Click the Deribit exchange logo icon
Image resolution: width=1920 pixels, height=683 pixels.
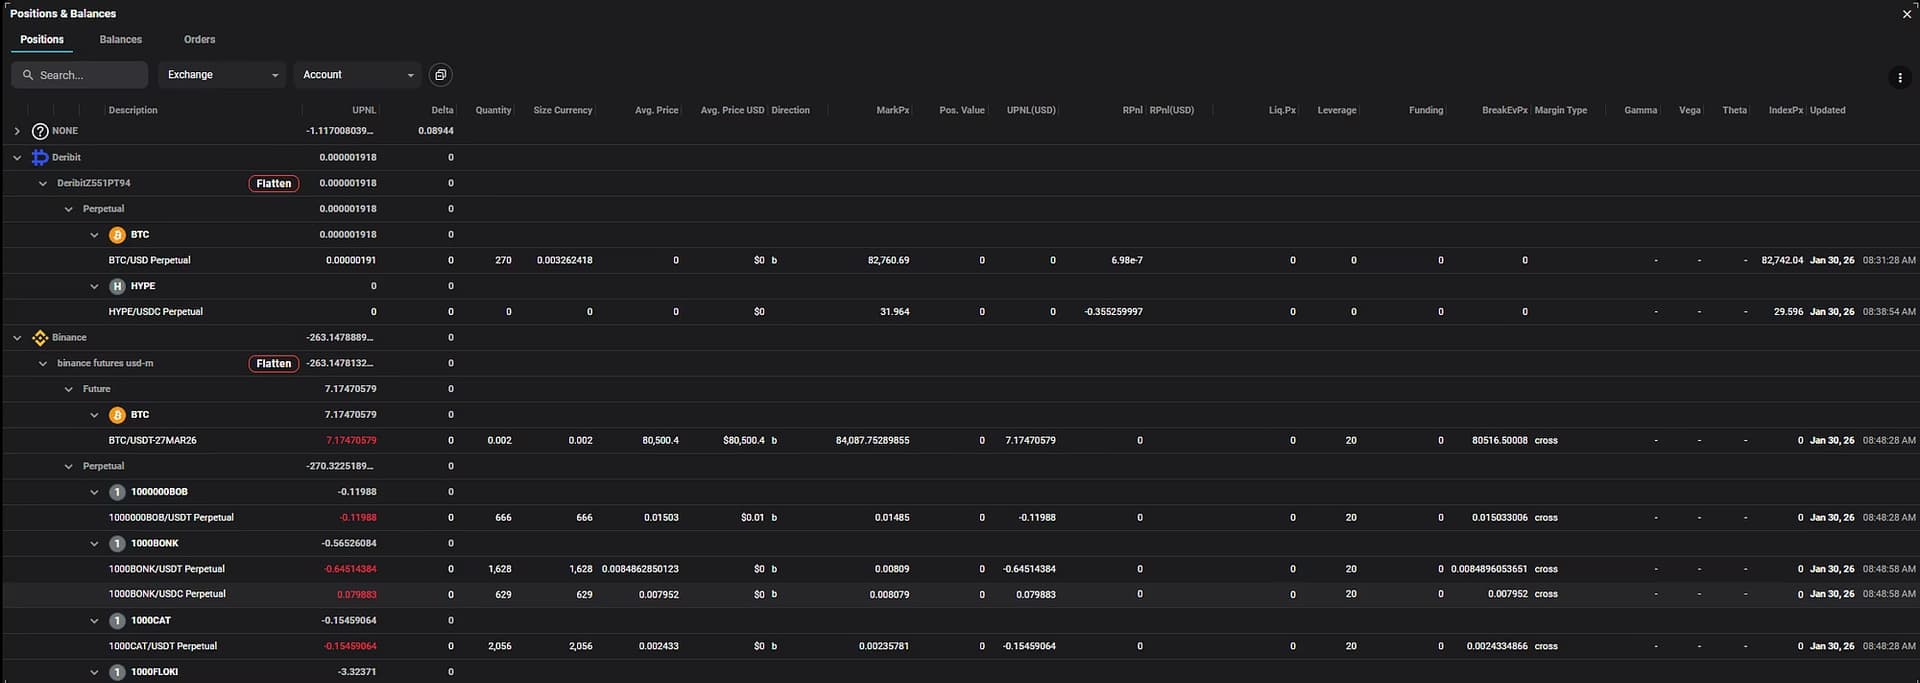click(40, 157)
